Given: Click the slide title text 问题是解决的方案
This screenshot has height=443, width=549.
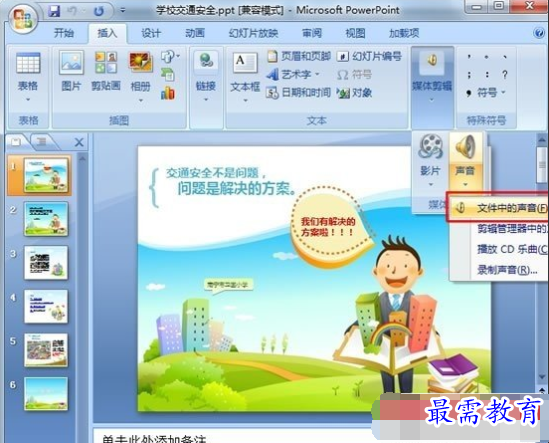Looking at the screenshot, I should coord(236,189).
